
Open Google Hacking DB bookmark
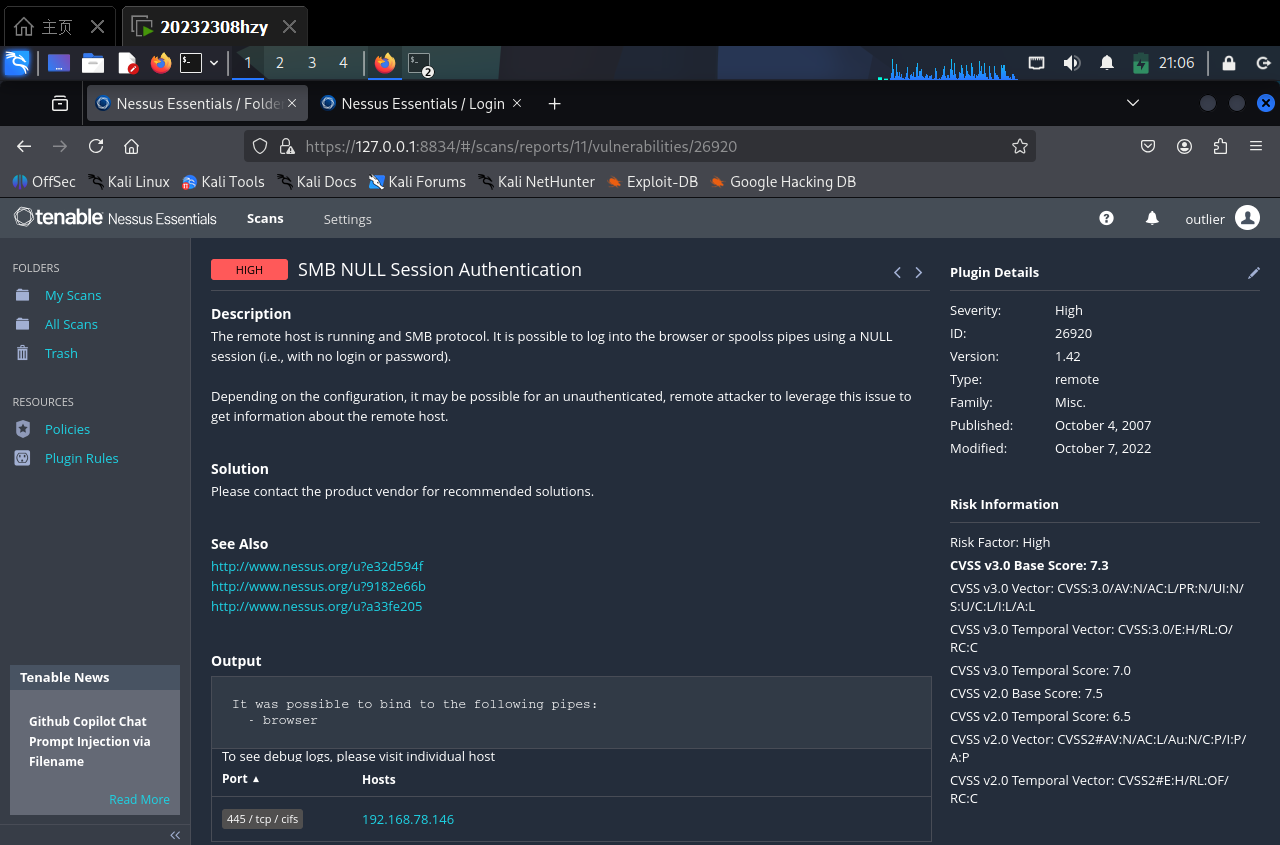coord(783,182)
